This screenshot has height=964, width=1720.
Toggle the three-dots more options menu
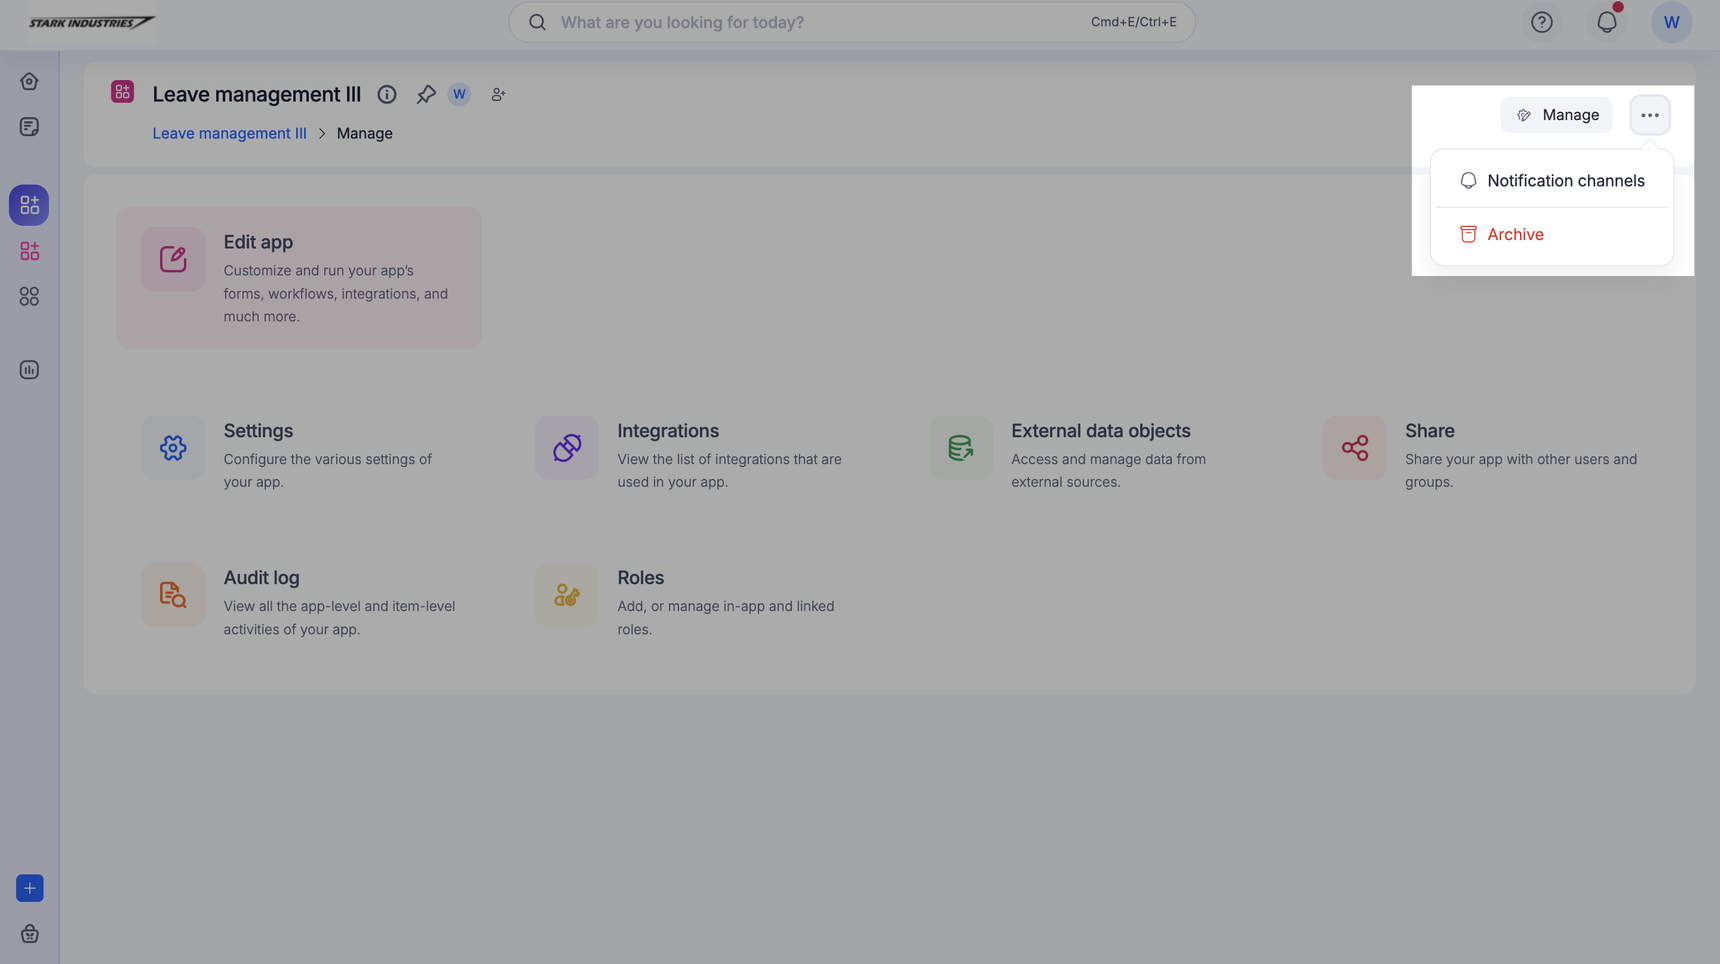pyautogui.click(x=1650, y=115)
